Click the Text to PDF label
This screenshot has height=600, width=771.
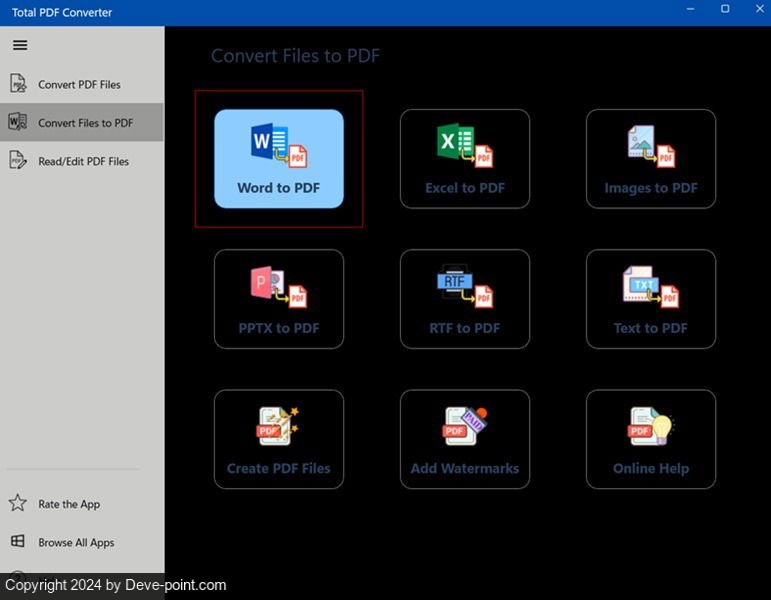pos(651,328)
